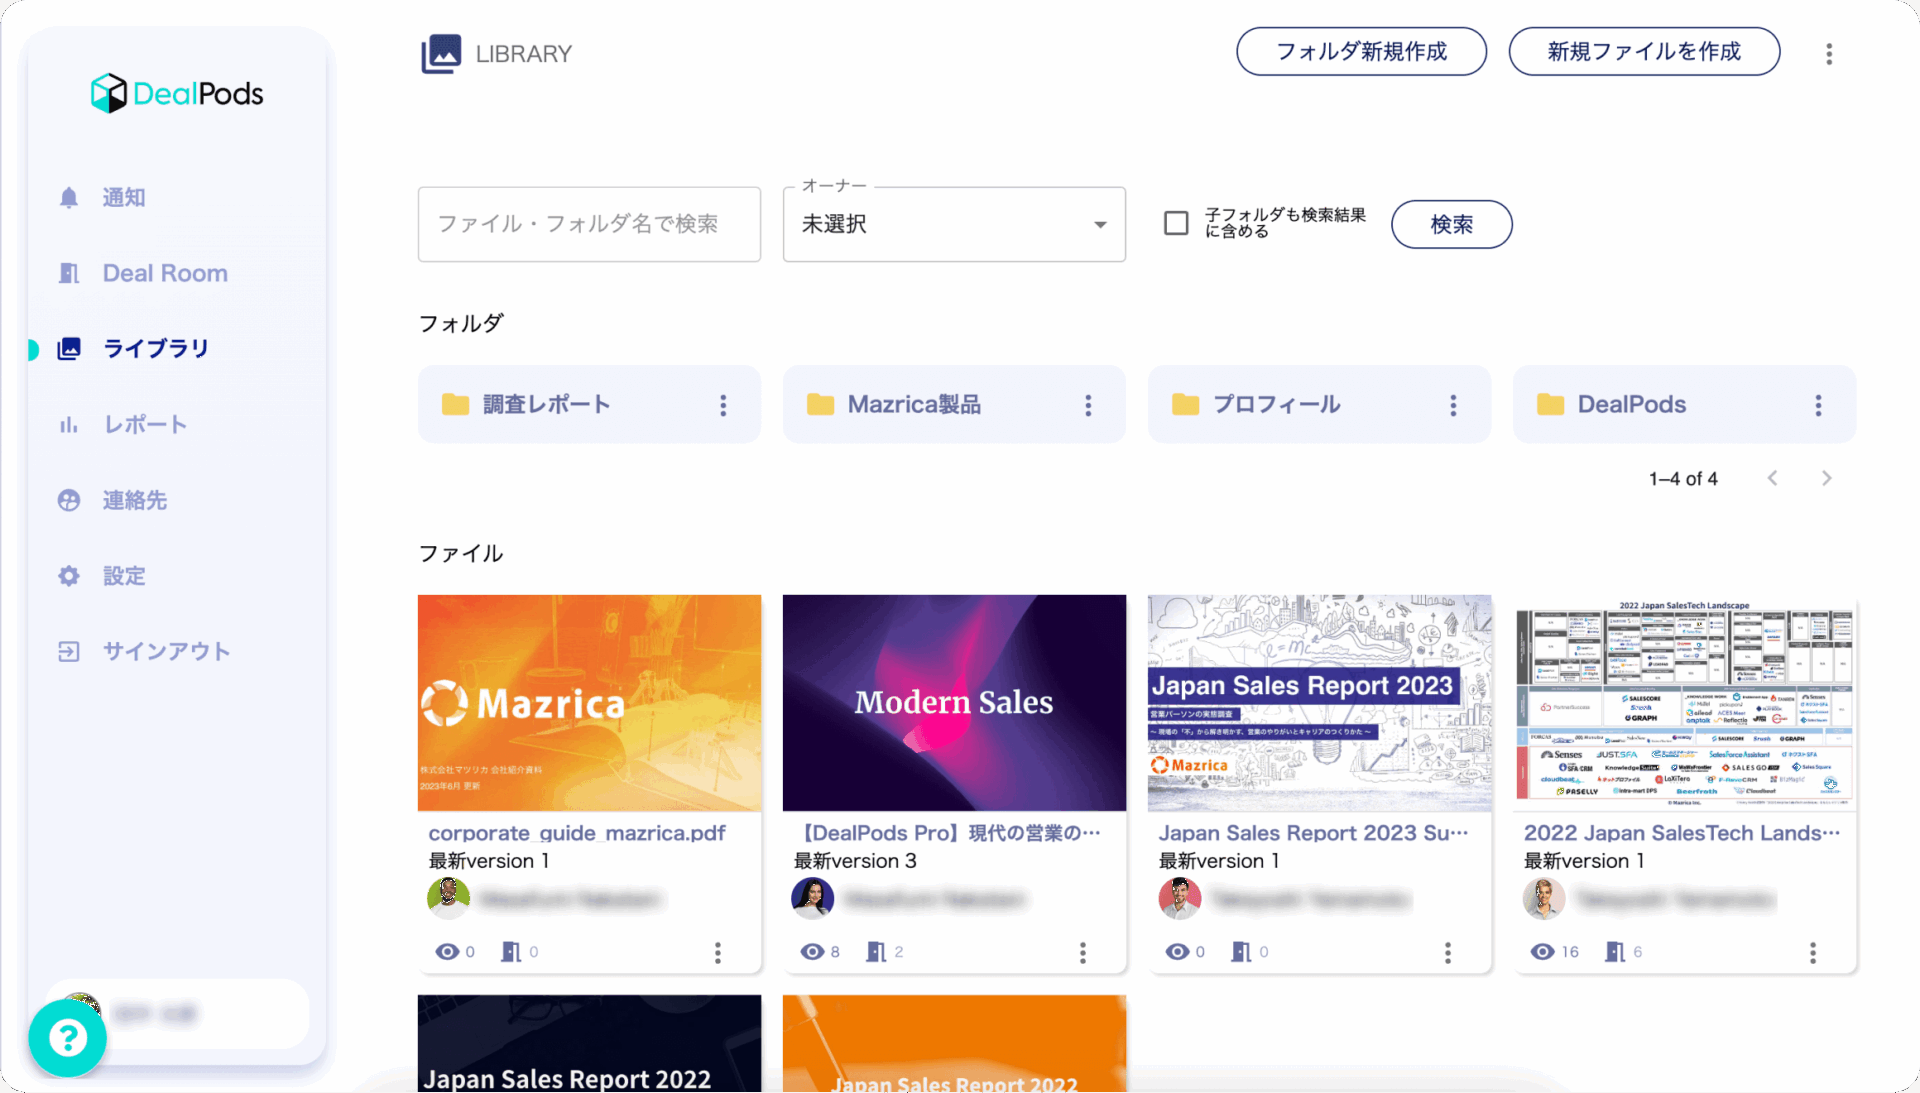The height and width of the screenshot is (1093, 1920).
Task: Open the header more options menu
Action: click(x=1829, y=54)
